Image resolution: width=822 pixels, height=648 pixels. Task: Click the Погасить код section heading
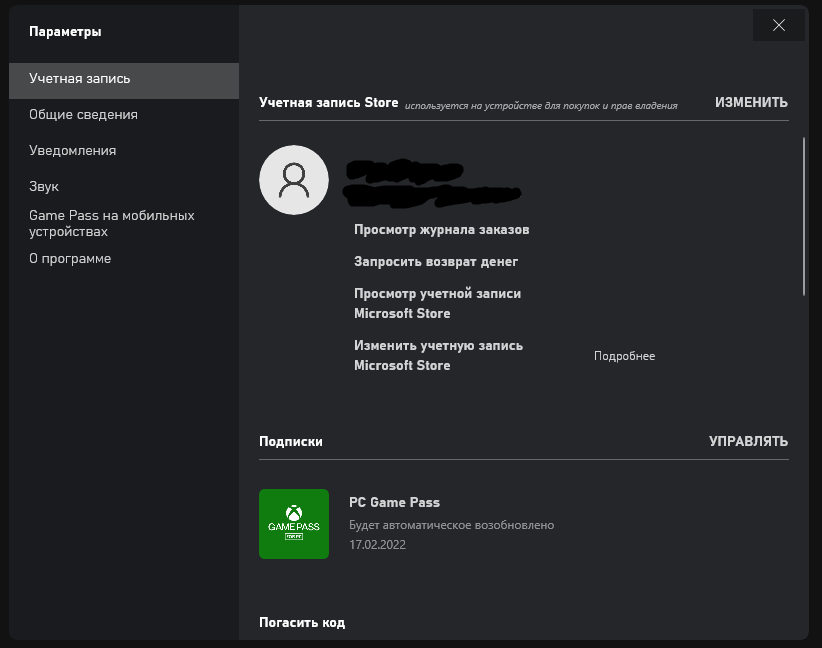302,623
